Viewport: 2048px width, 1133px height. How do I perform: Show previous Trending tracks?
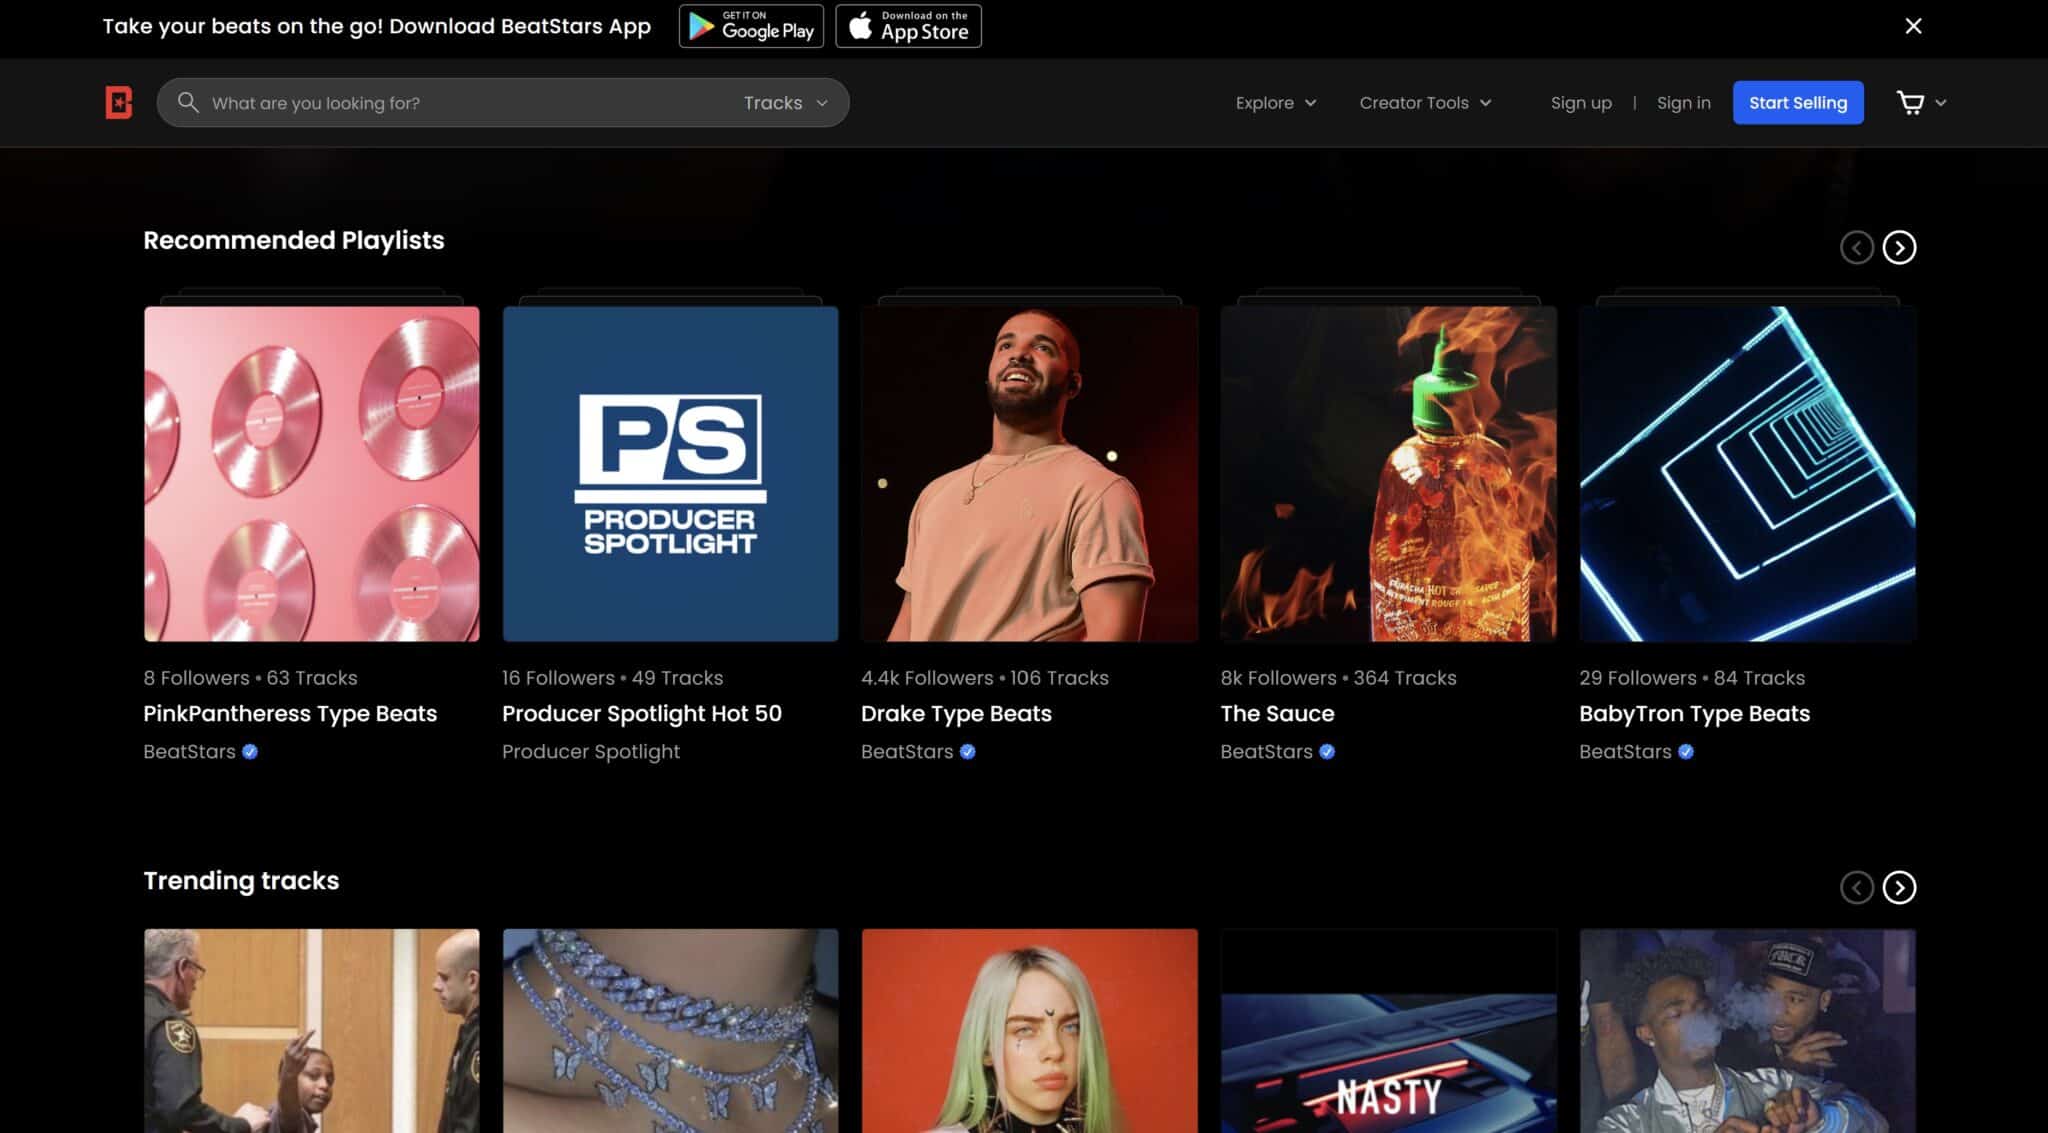(x=1857, y=887)
